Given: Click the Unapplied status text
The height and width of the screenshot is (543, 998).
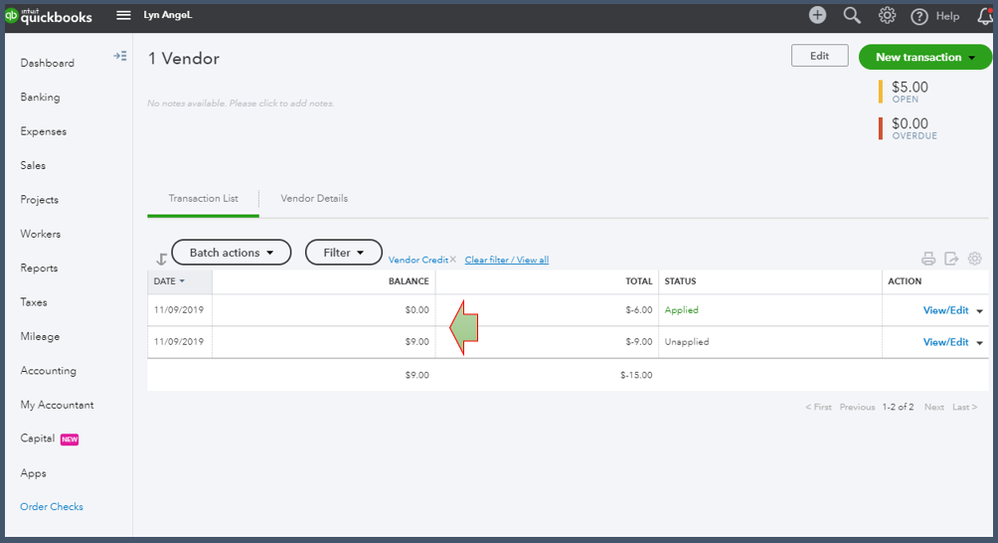Looking at the screenshot, I should (686, 342).
